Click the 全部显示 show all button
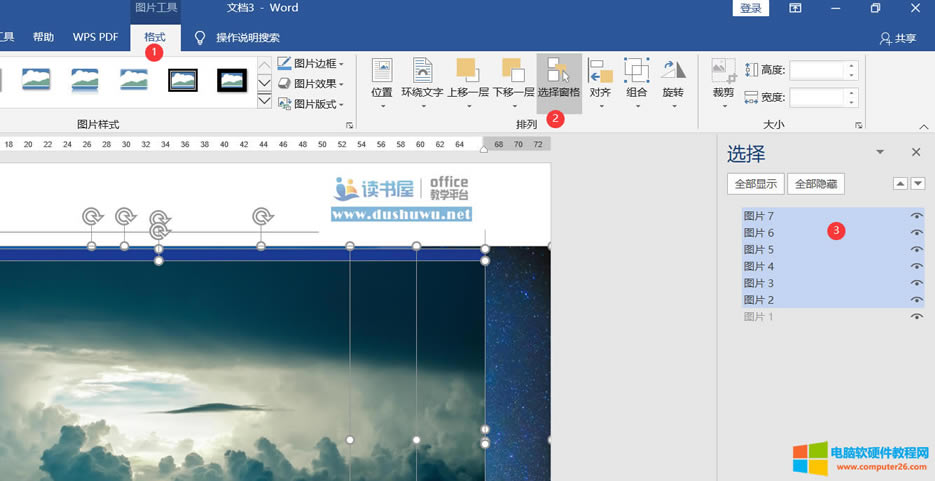935x481 pixels. 755,184
